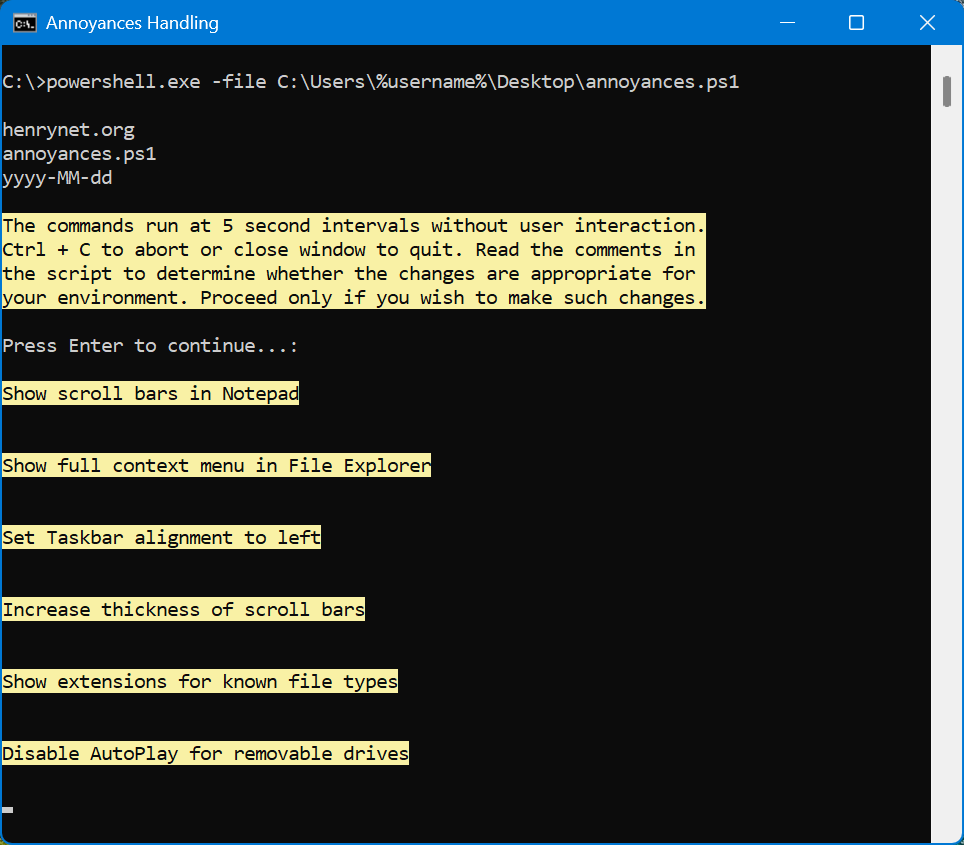Click the standalone annoyances.ps1 line under henrynet.org
Viewport: 964px width, 845px height.
click(x=79, y=154)
